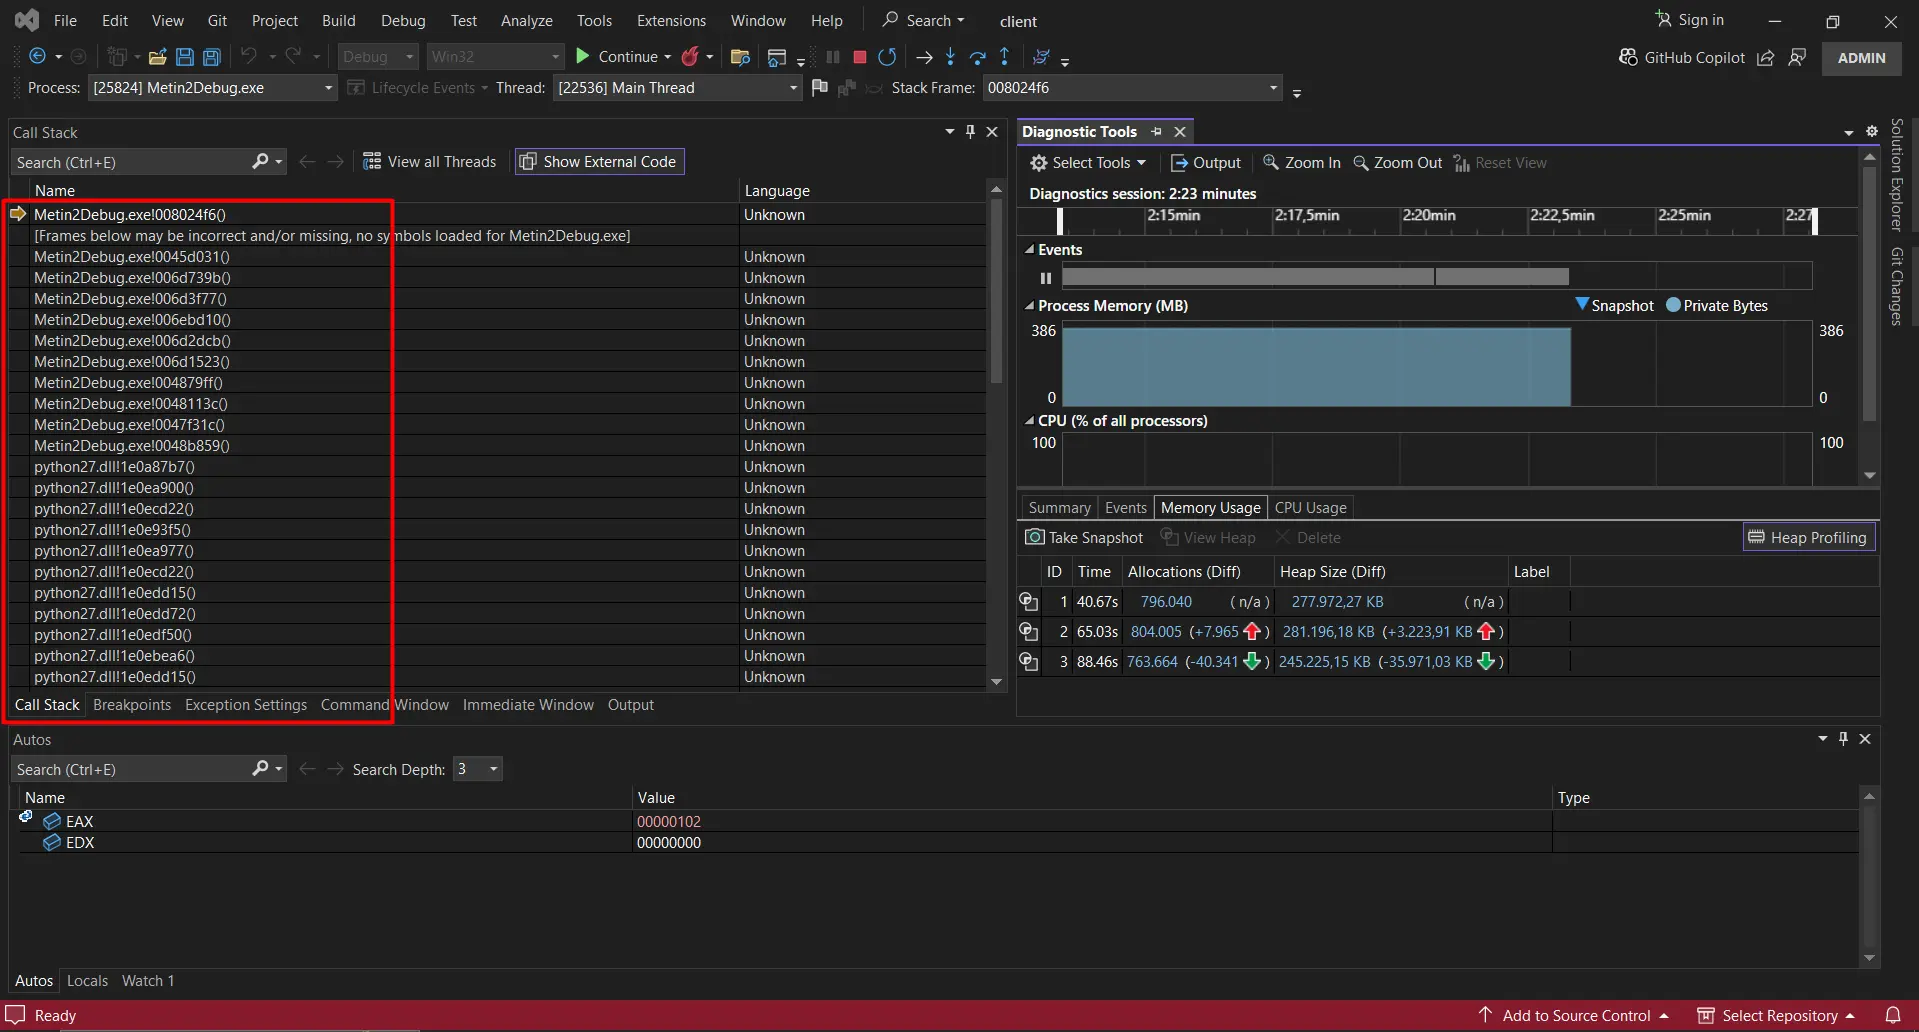Click the Step Into debug icon
This screenshot has height=1032, width=1919.
(951, 57)
